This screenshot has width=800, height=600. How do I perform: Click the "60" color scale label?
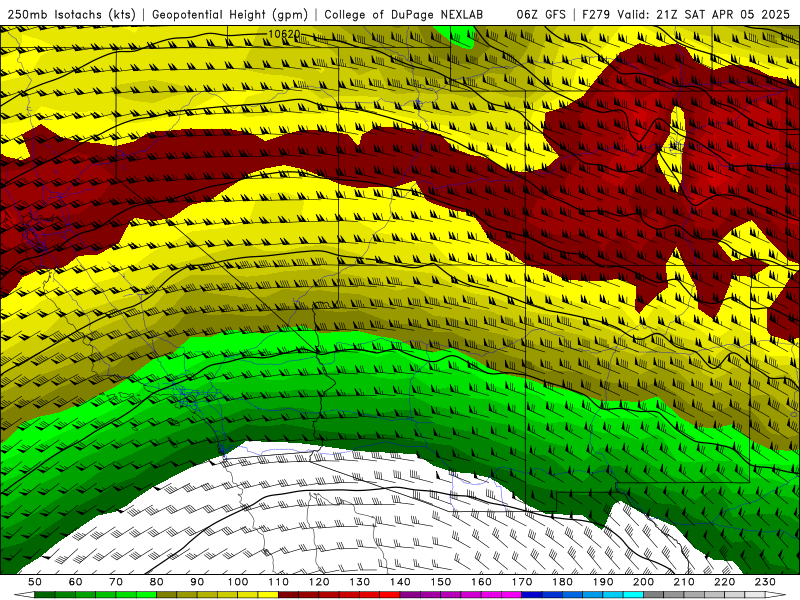[76, 582]
